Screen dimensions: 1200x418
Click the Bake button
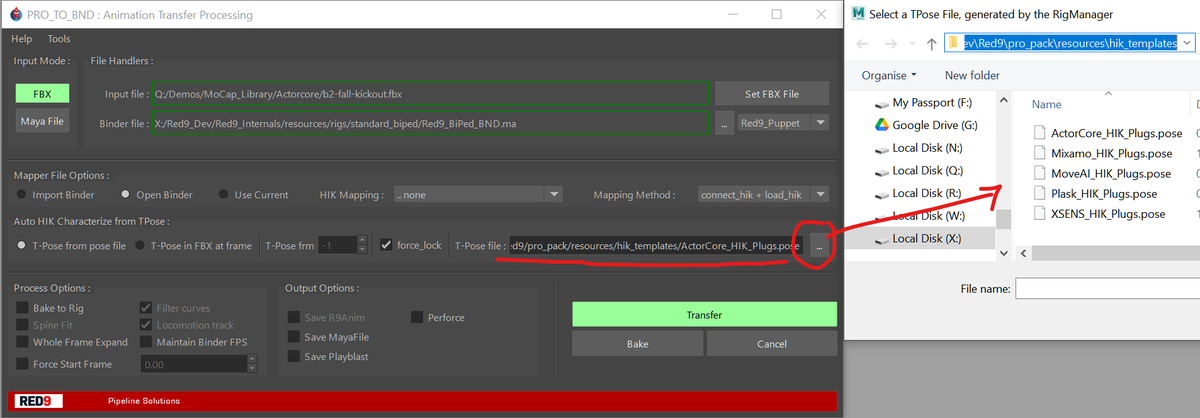click(x=637, y=344)
